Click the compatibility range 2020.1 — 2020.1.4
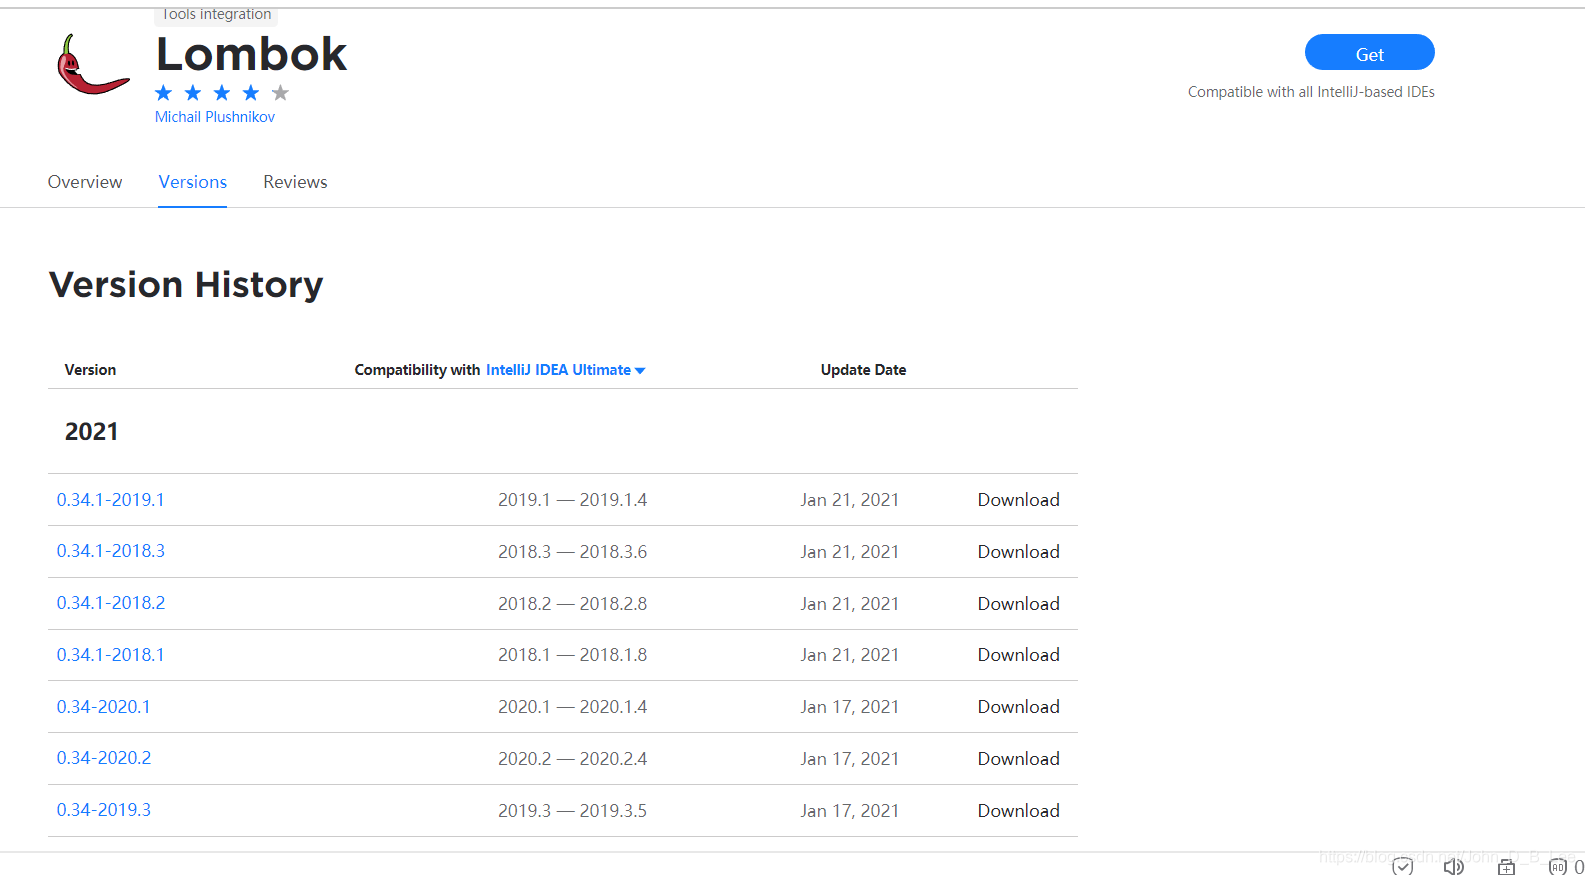The width and height of the screenshot is (1585, 875). (572, 707)
